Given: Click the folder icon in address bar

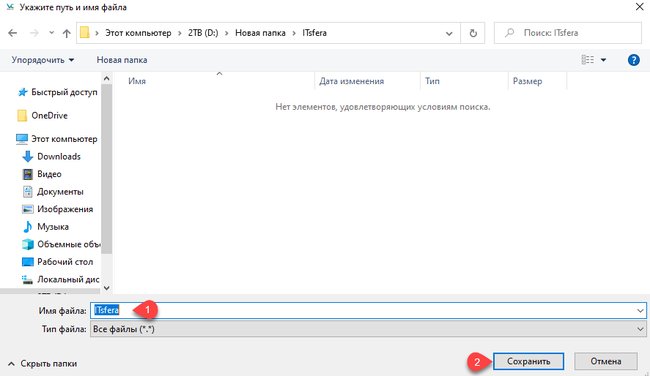Looking at the screenshot, I should click(x=85, y=32).
